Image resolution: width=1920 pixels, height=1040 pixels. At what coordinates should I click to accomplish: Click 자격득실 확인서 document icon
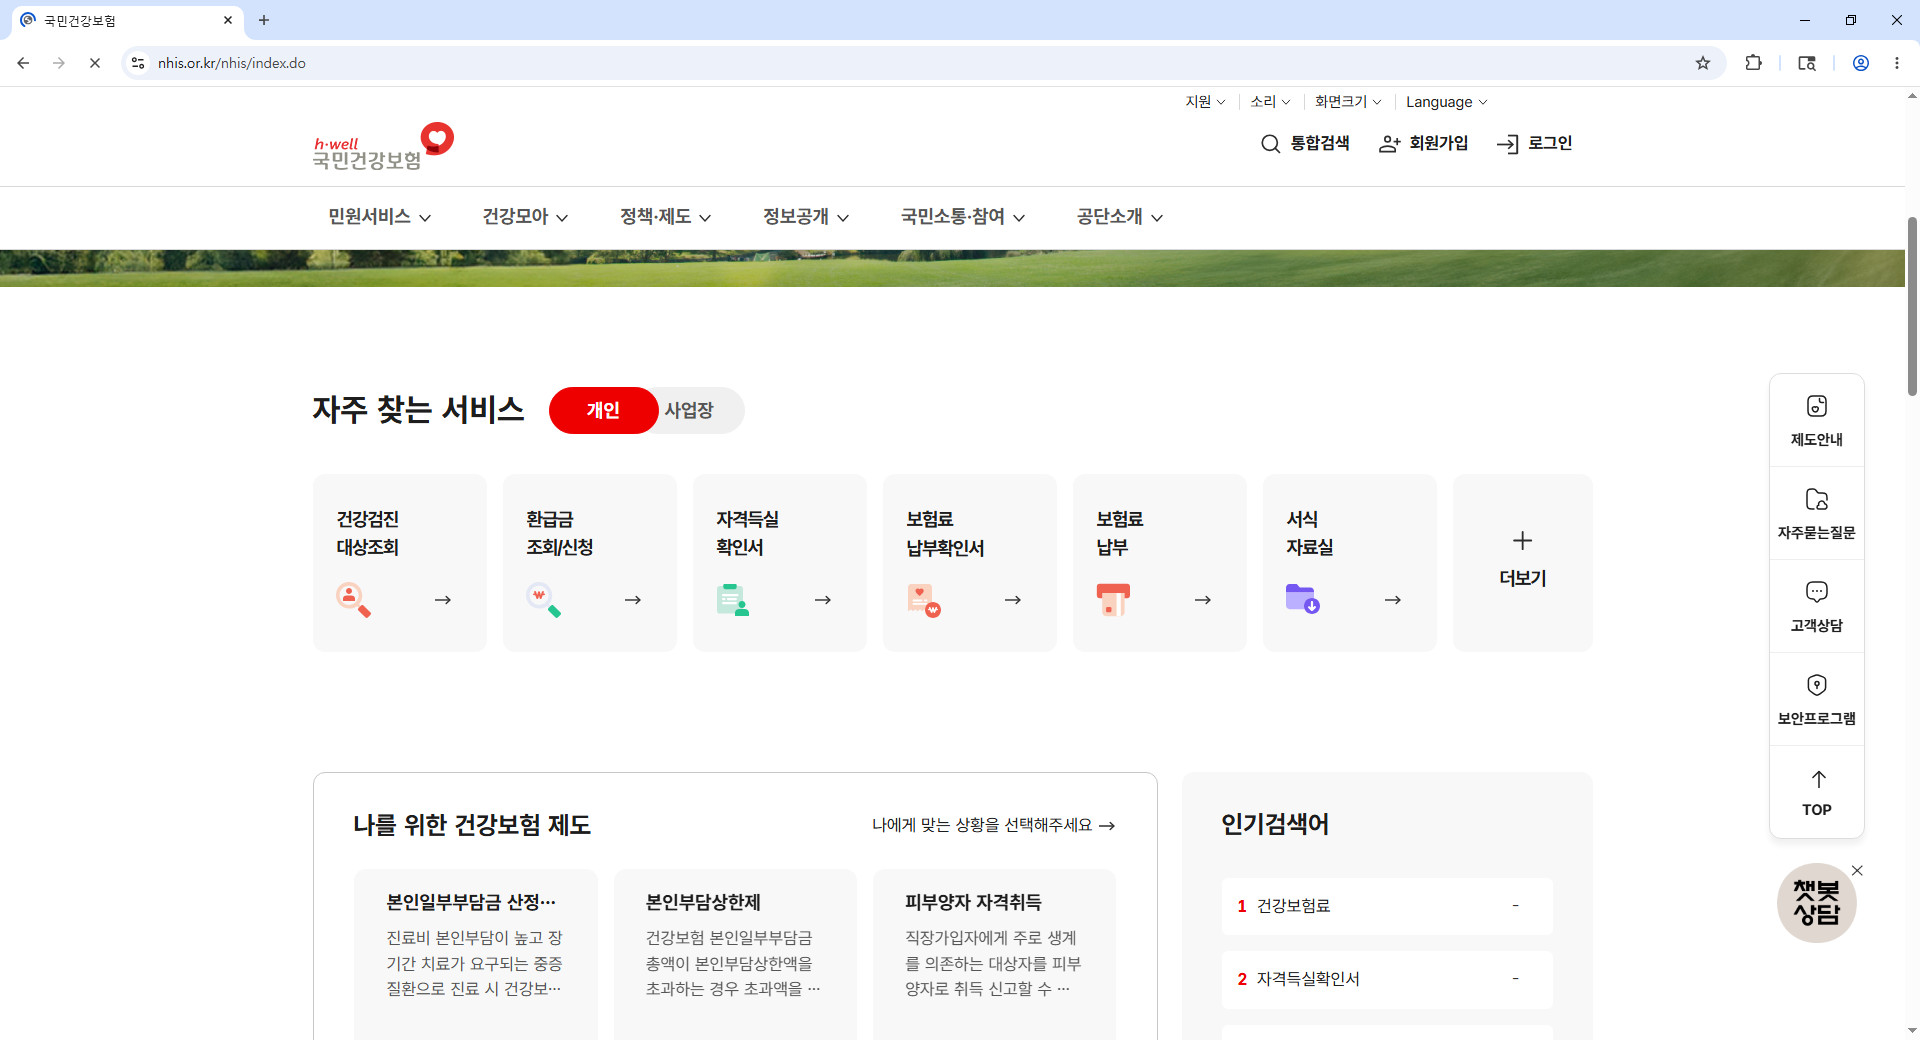pyautogui.click(x=733, y=600)
